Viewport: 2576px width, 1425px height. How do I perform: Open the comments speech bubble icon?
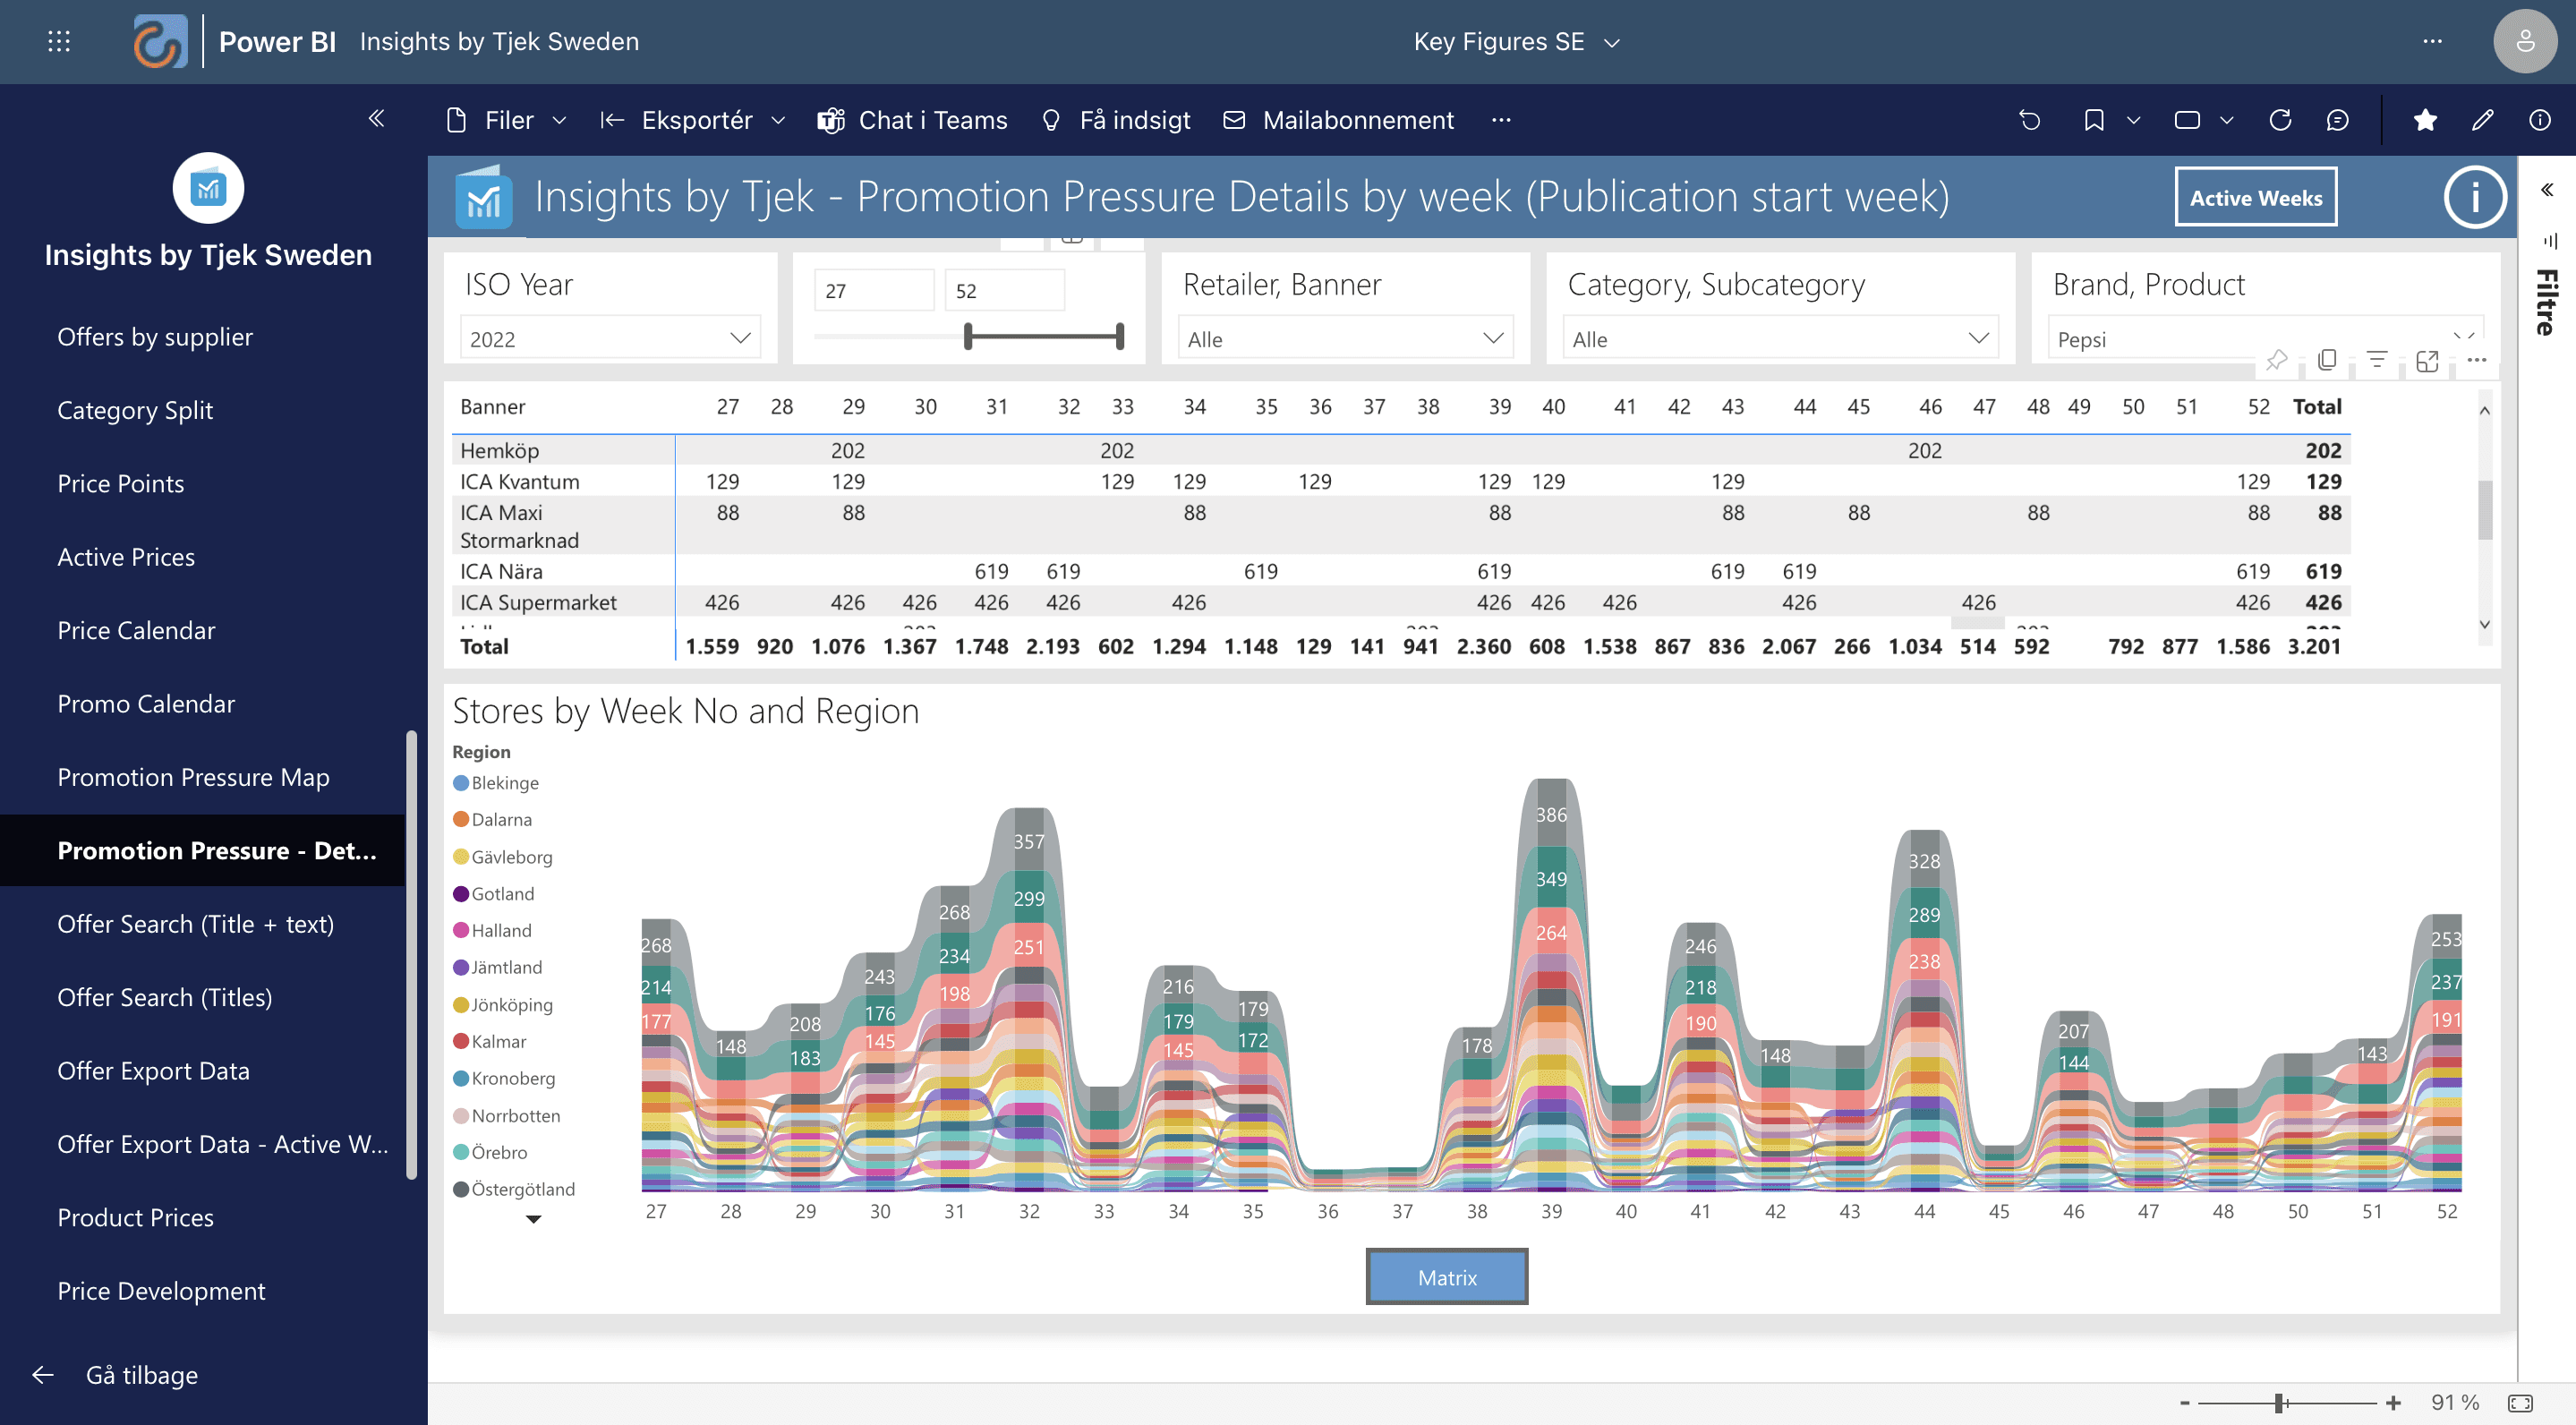click(2337, 120)
